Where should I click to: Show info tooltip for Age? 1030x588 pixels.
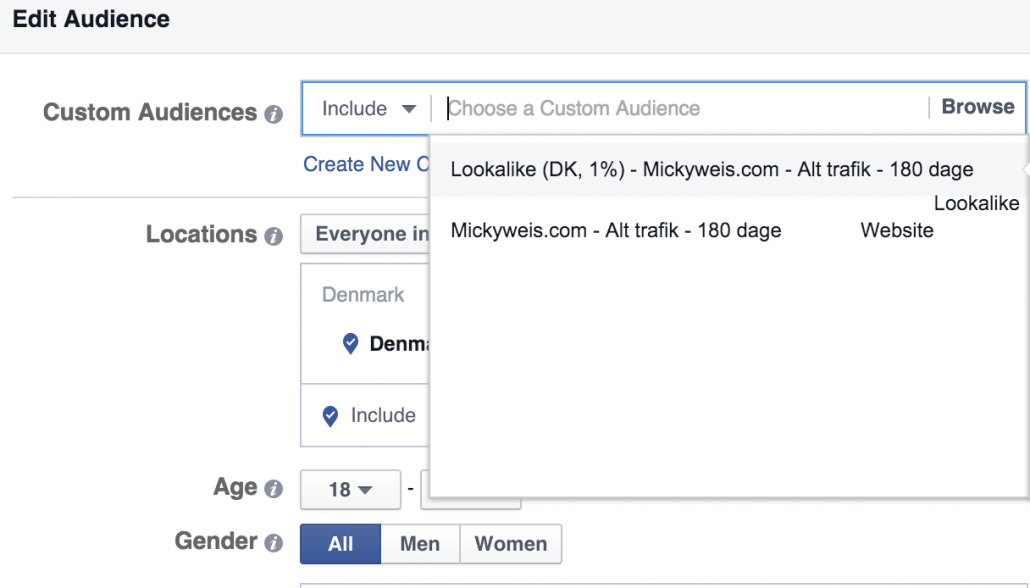(x=273, y=489)
